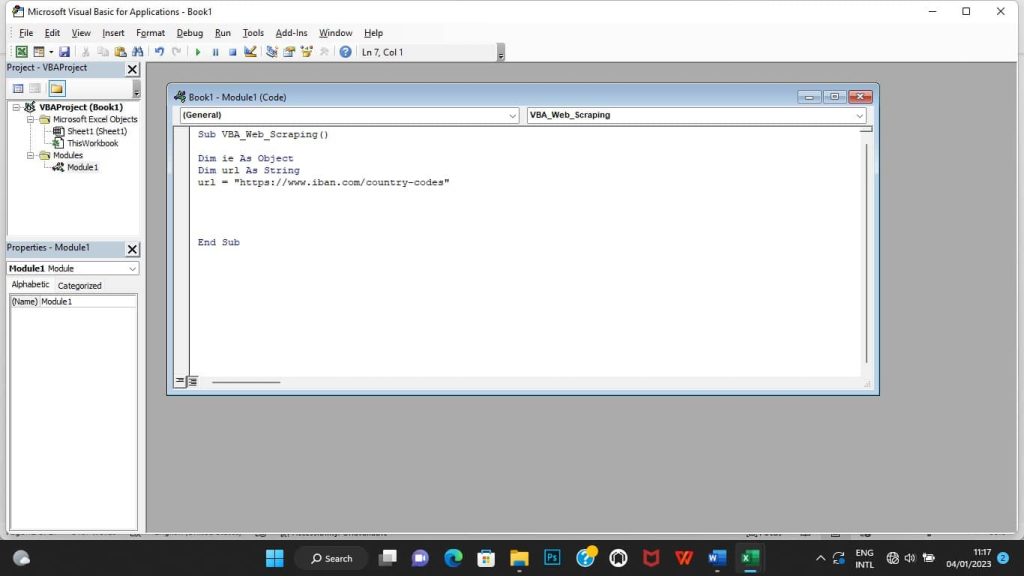Click the Insert UserForm toolbar icon

tap(39, 52)
